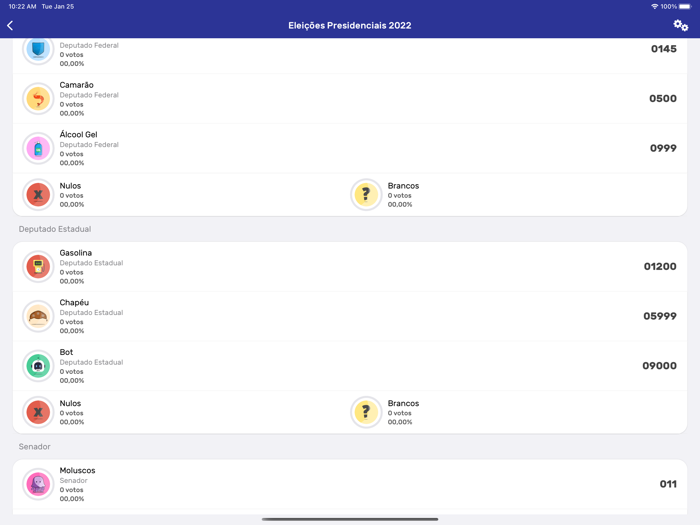The height and width of the screenshot is (525, 700).
Task: Go back using the left arrow
Action: point(10,25)
